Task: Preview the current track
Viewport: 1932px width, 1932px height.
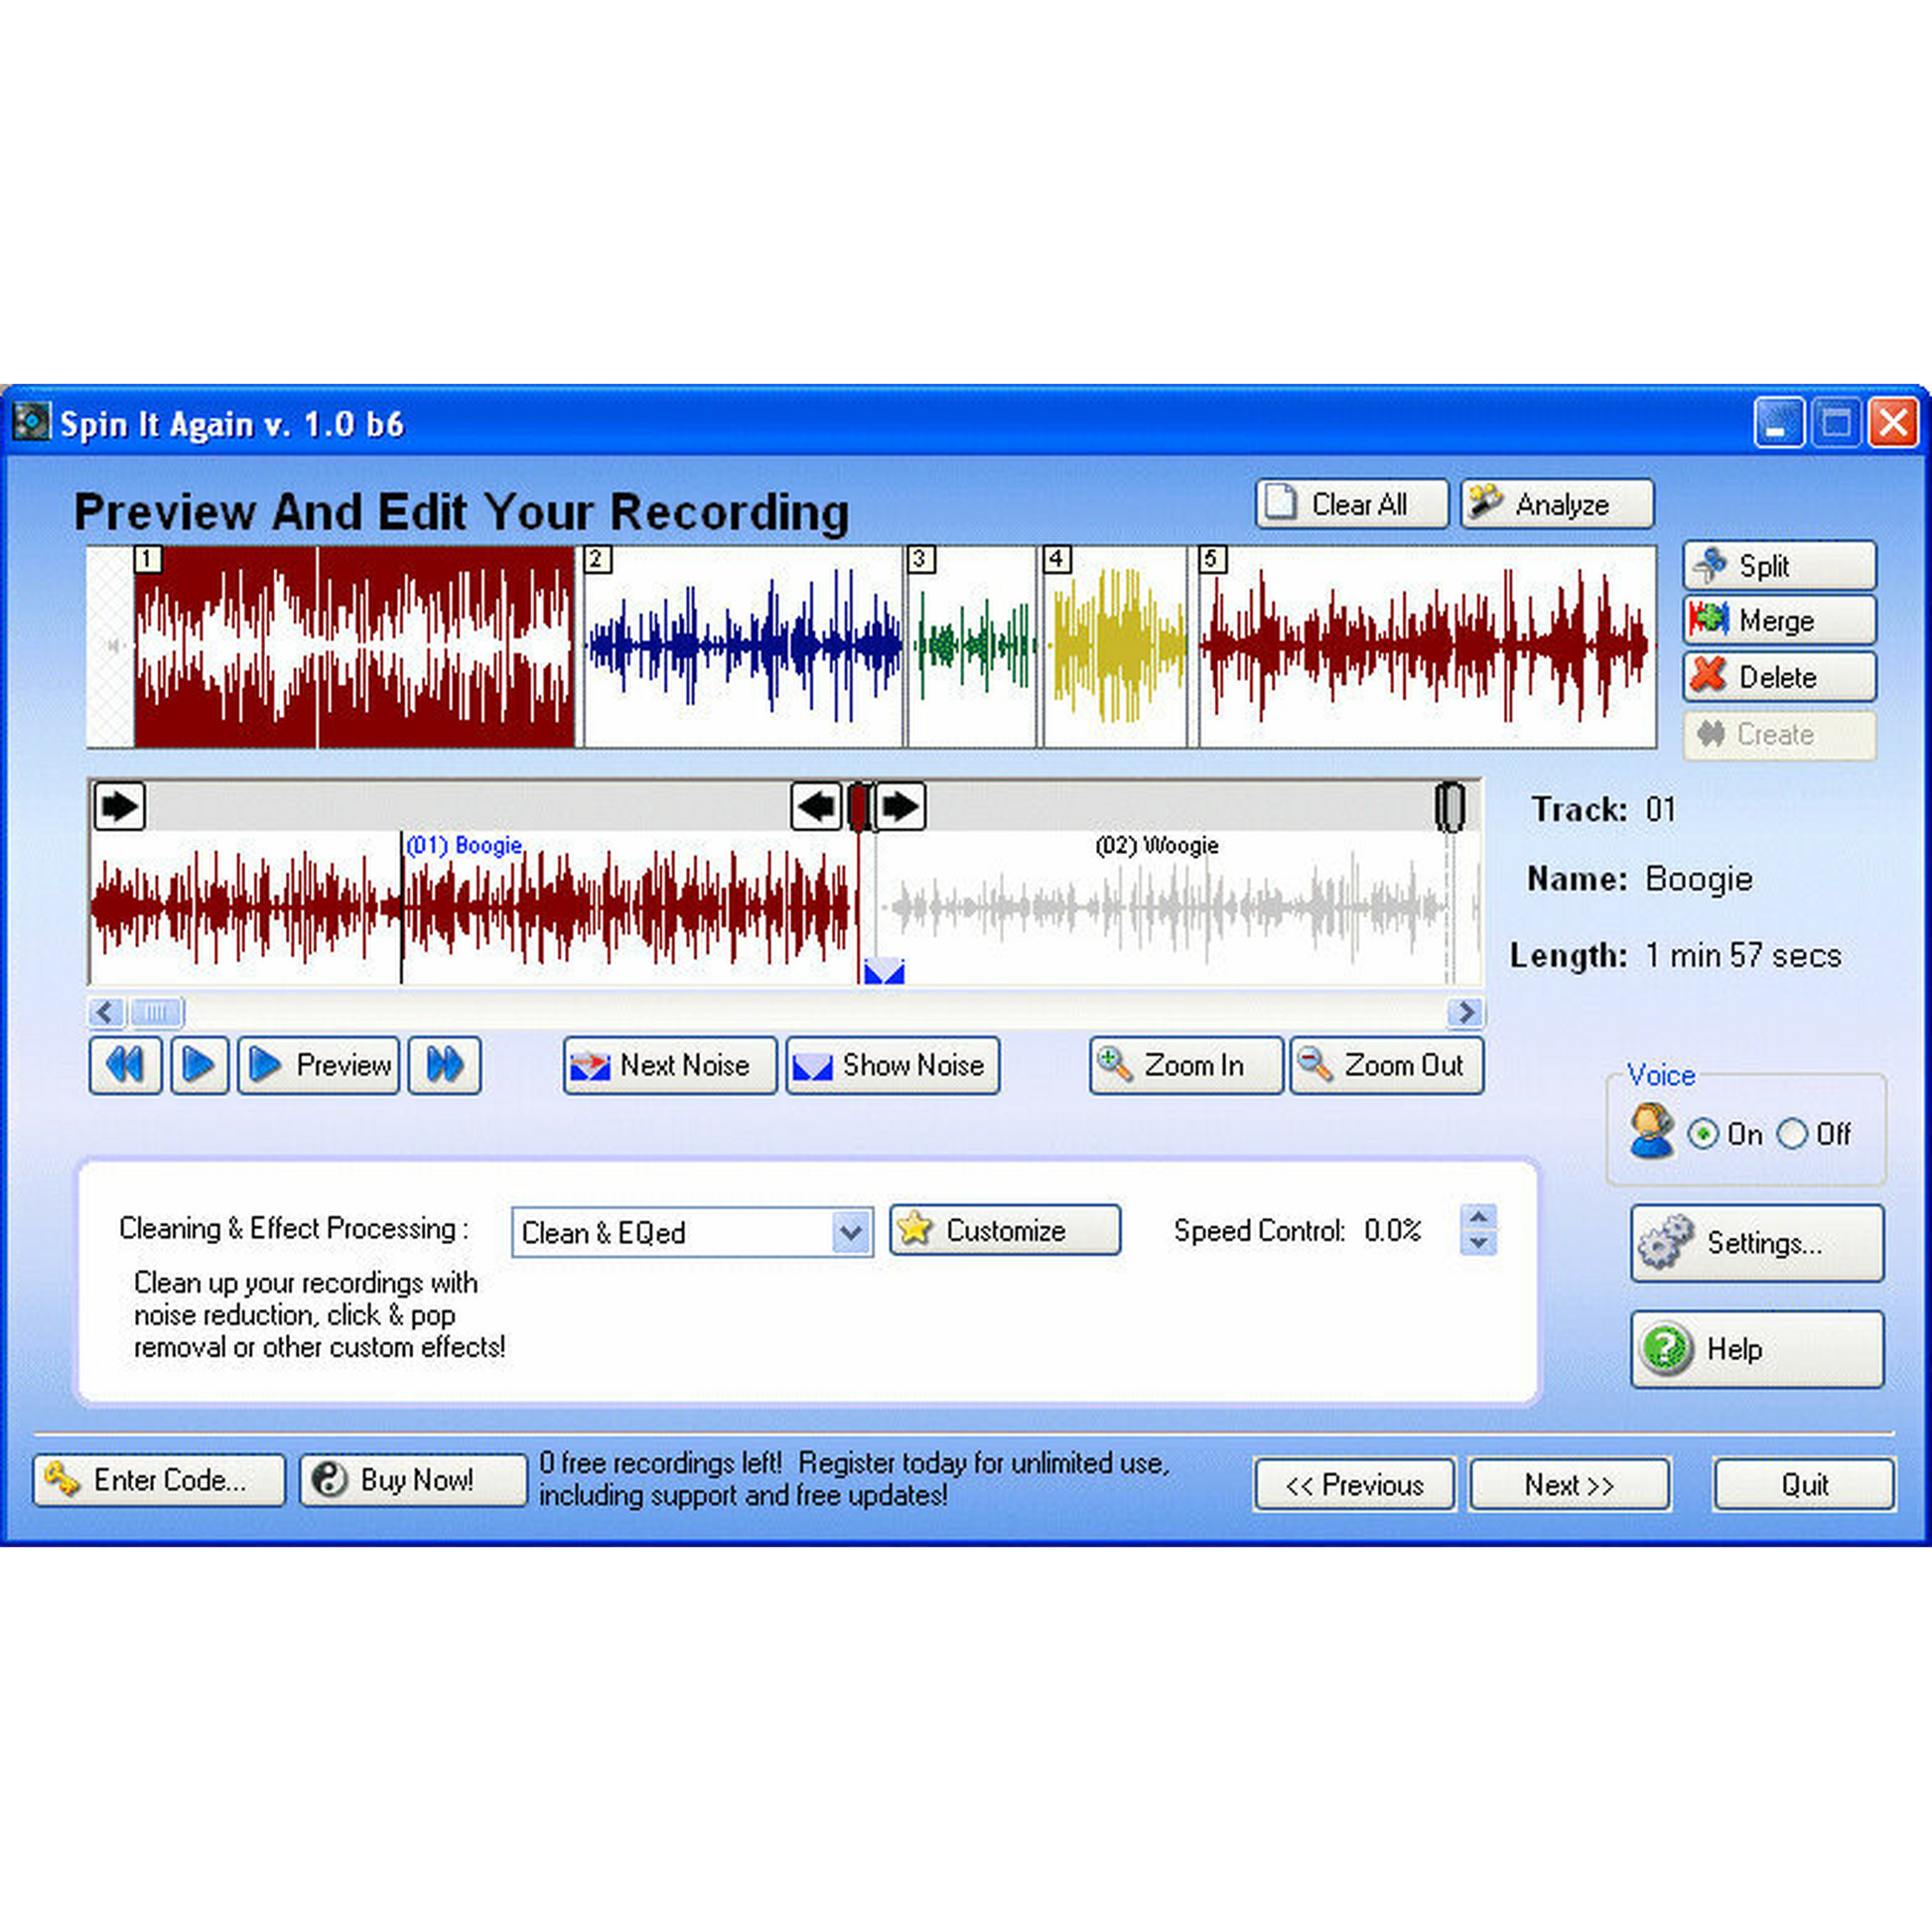Action: coord(318,1066)
